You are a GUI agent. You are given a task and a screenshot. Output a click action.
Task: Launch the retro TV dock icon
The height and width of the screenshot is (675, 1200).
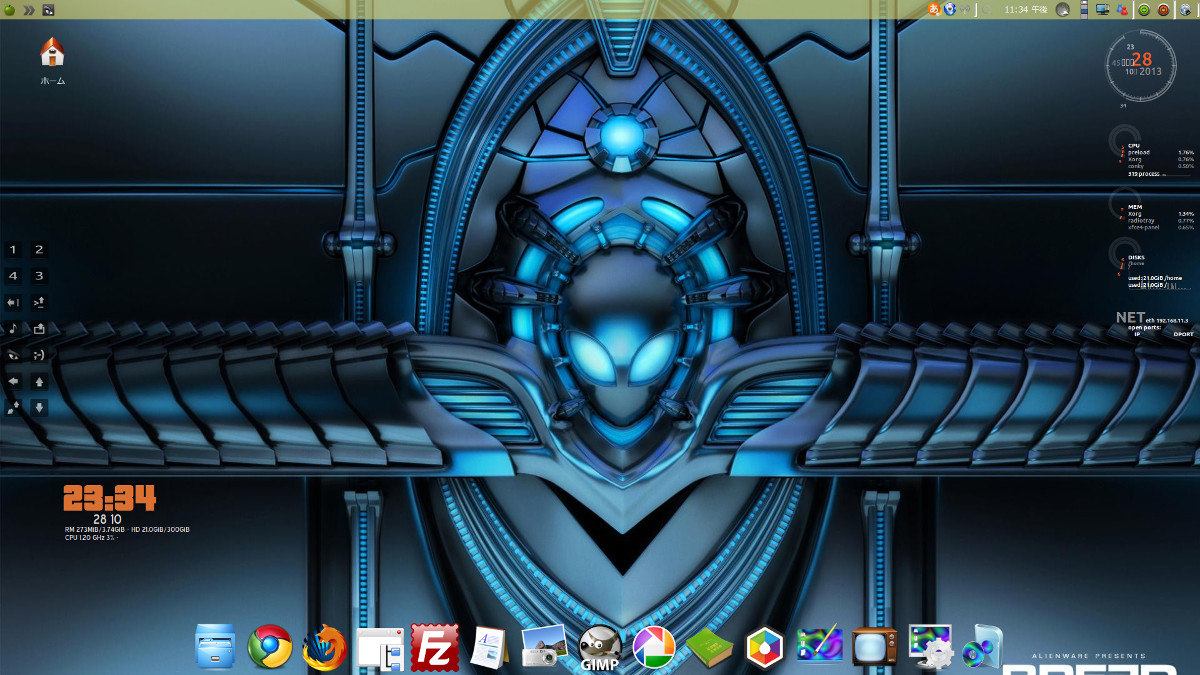point(875,647)
